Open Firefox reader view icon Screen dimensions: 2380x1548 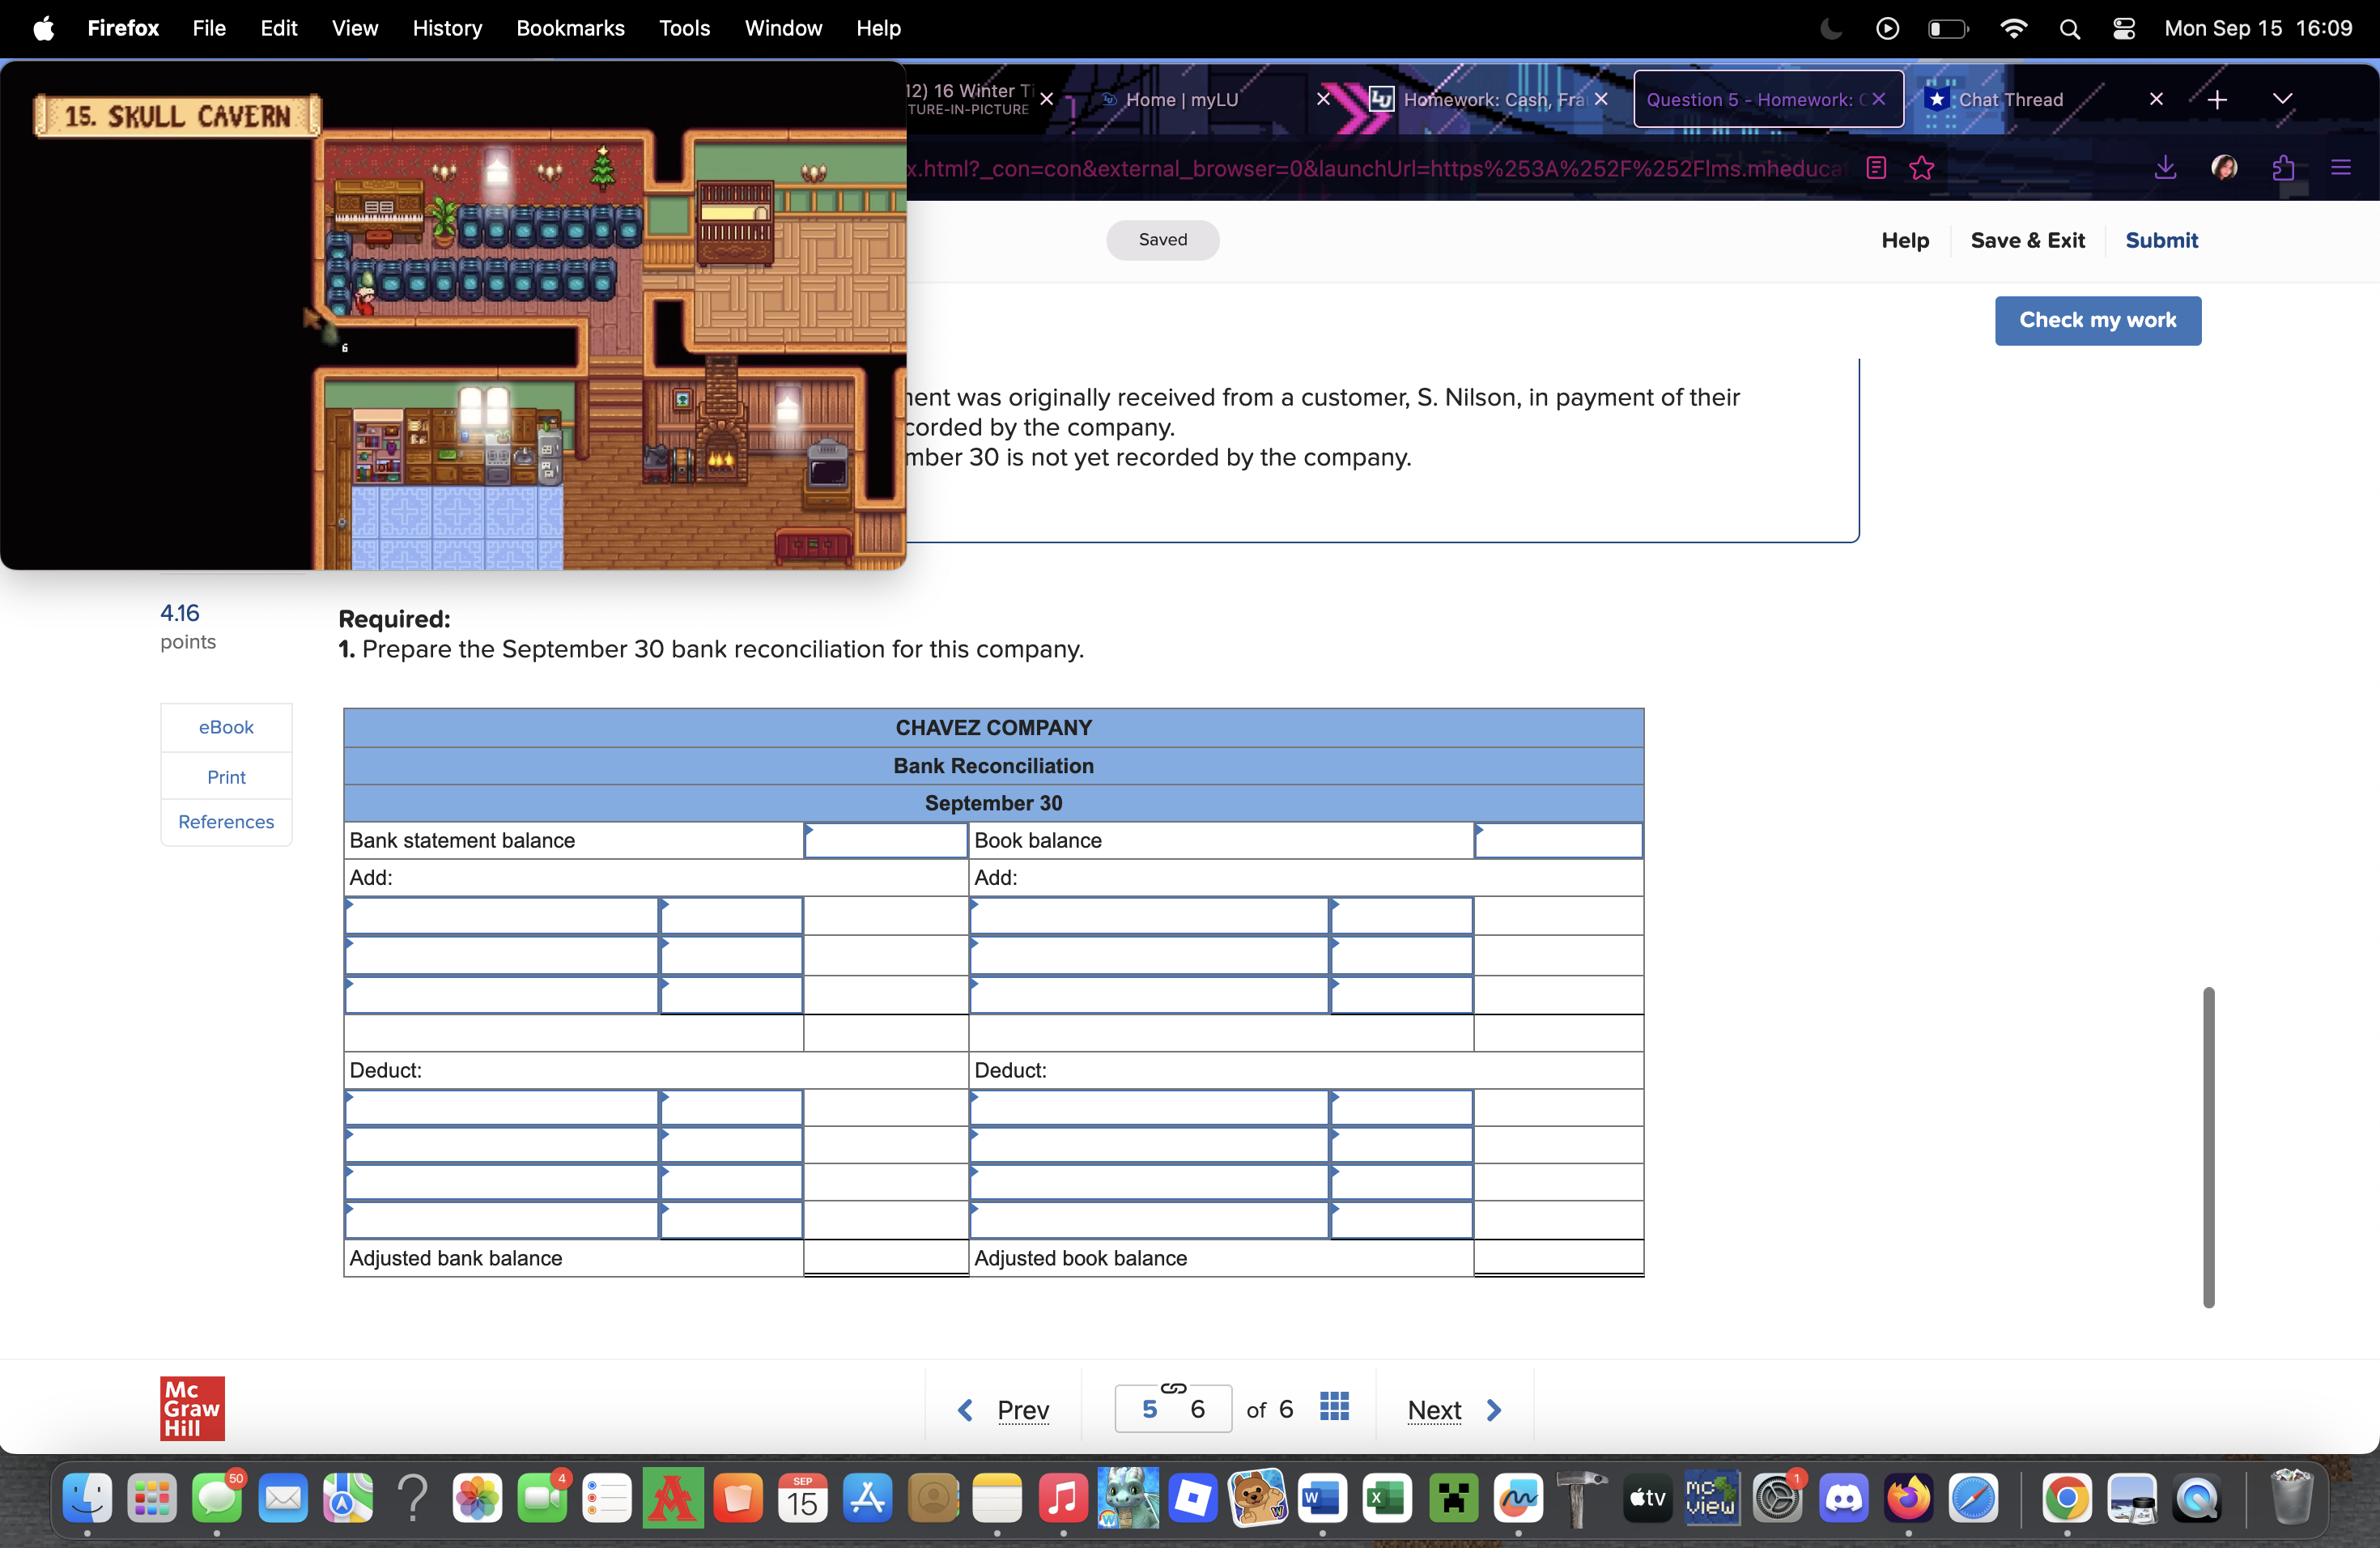1876,168
